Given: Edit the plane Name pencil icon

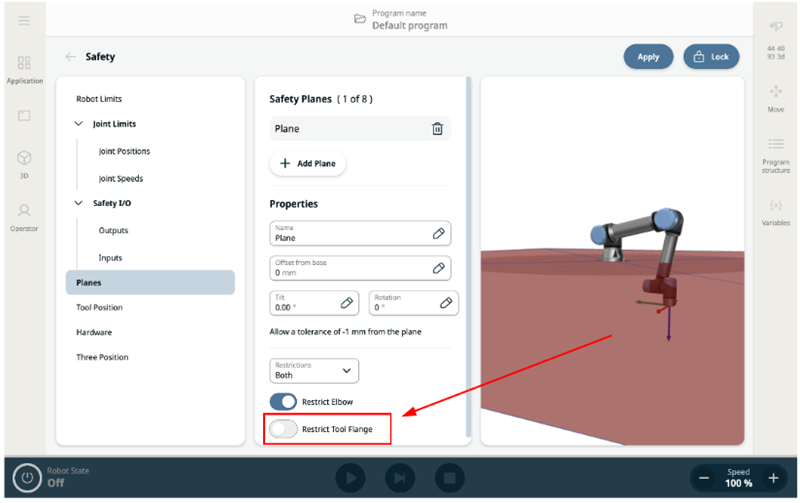Looking at the screenshot, I should 438,233.
